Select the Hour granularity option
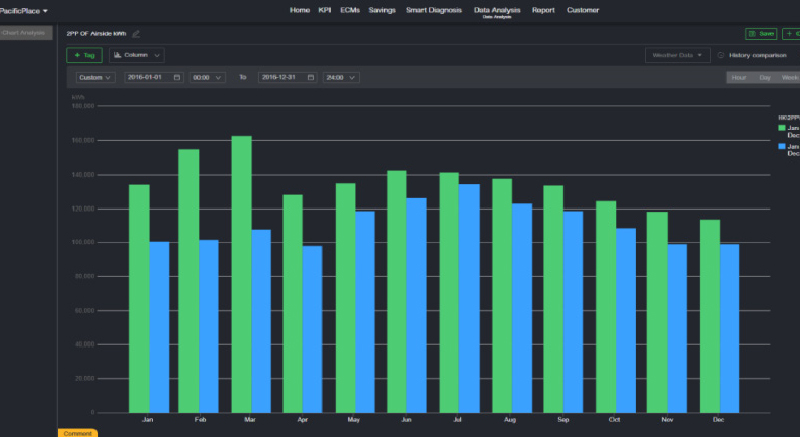This screenshot has height=438, width=800. pos(738,77)
